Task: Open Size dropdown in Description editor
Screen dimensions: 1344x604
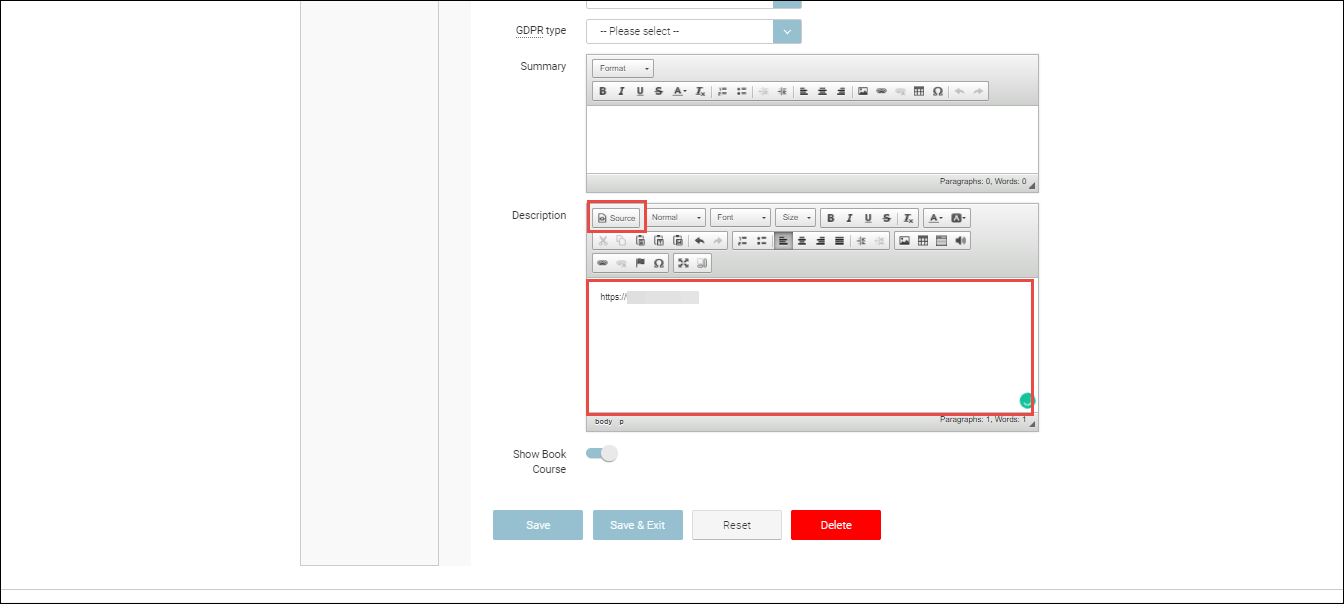Action: (x=795, y=218)
